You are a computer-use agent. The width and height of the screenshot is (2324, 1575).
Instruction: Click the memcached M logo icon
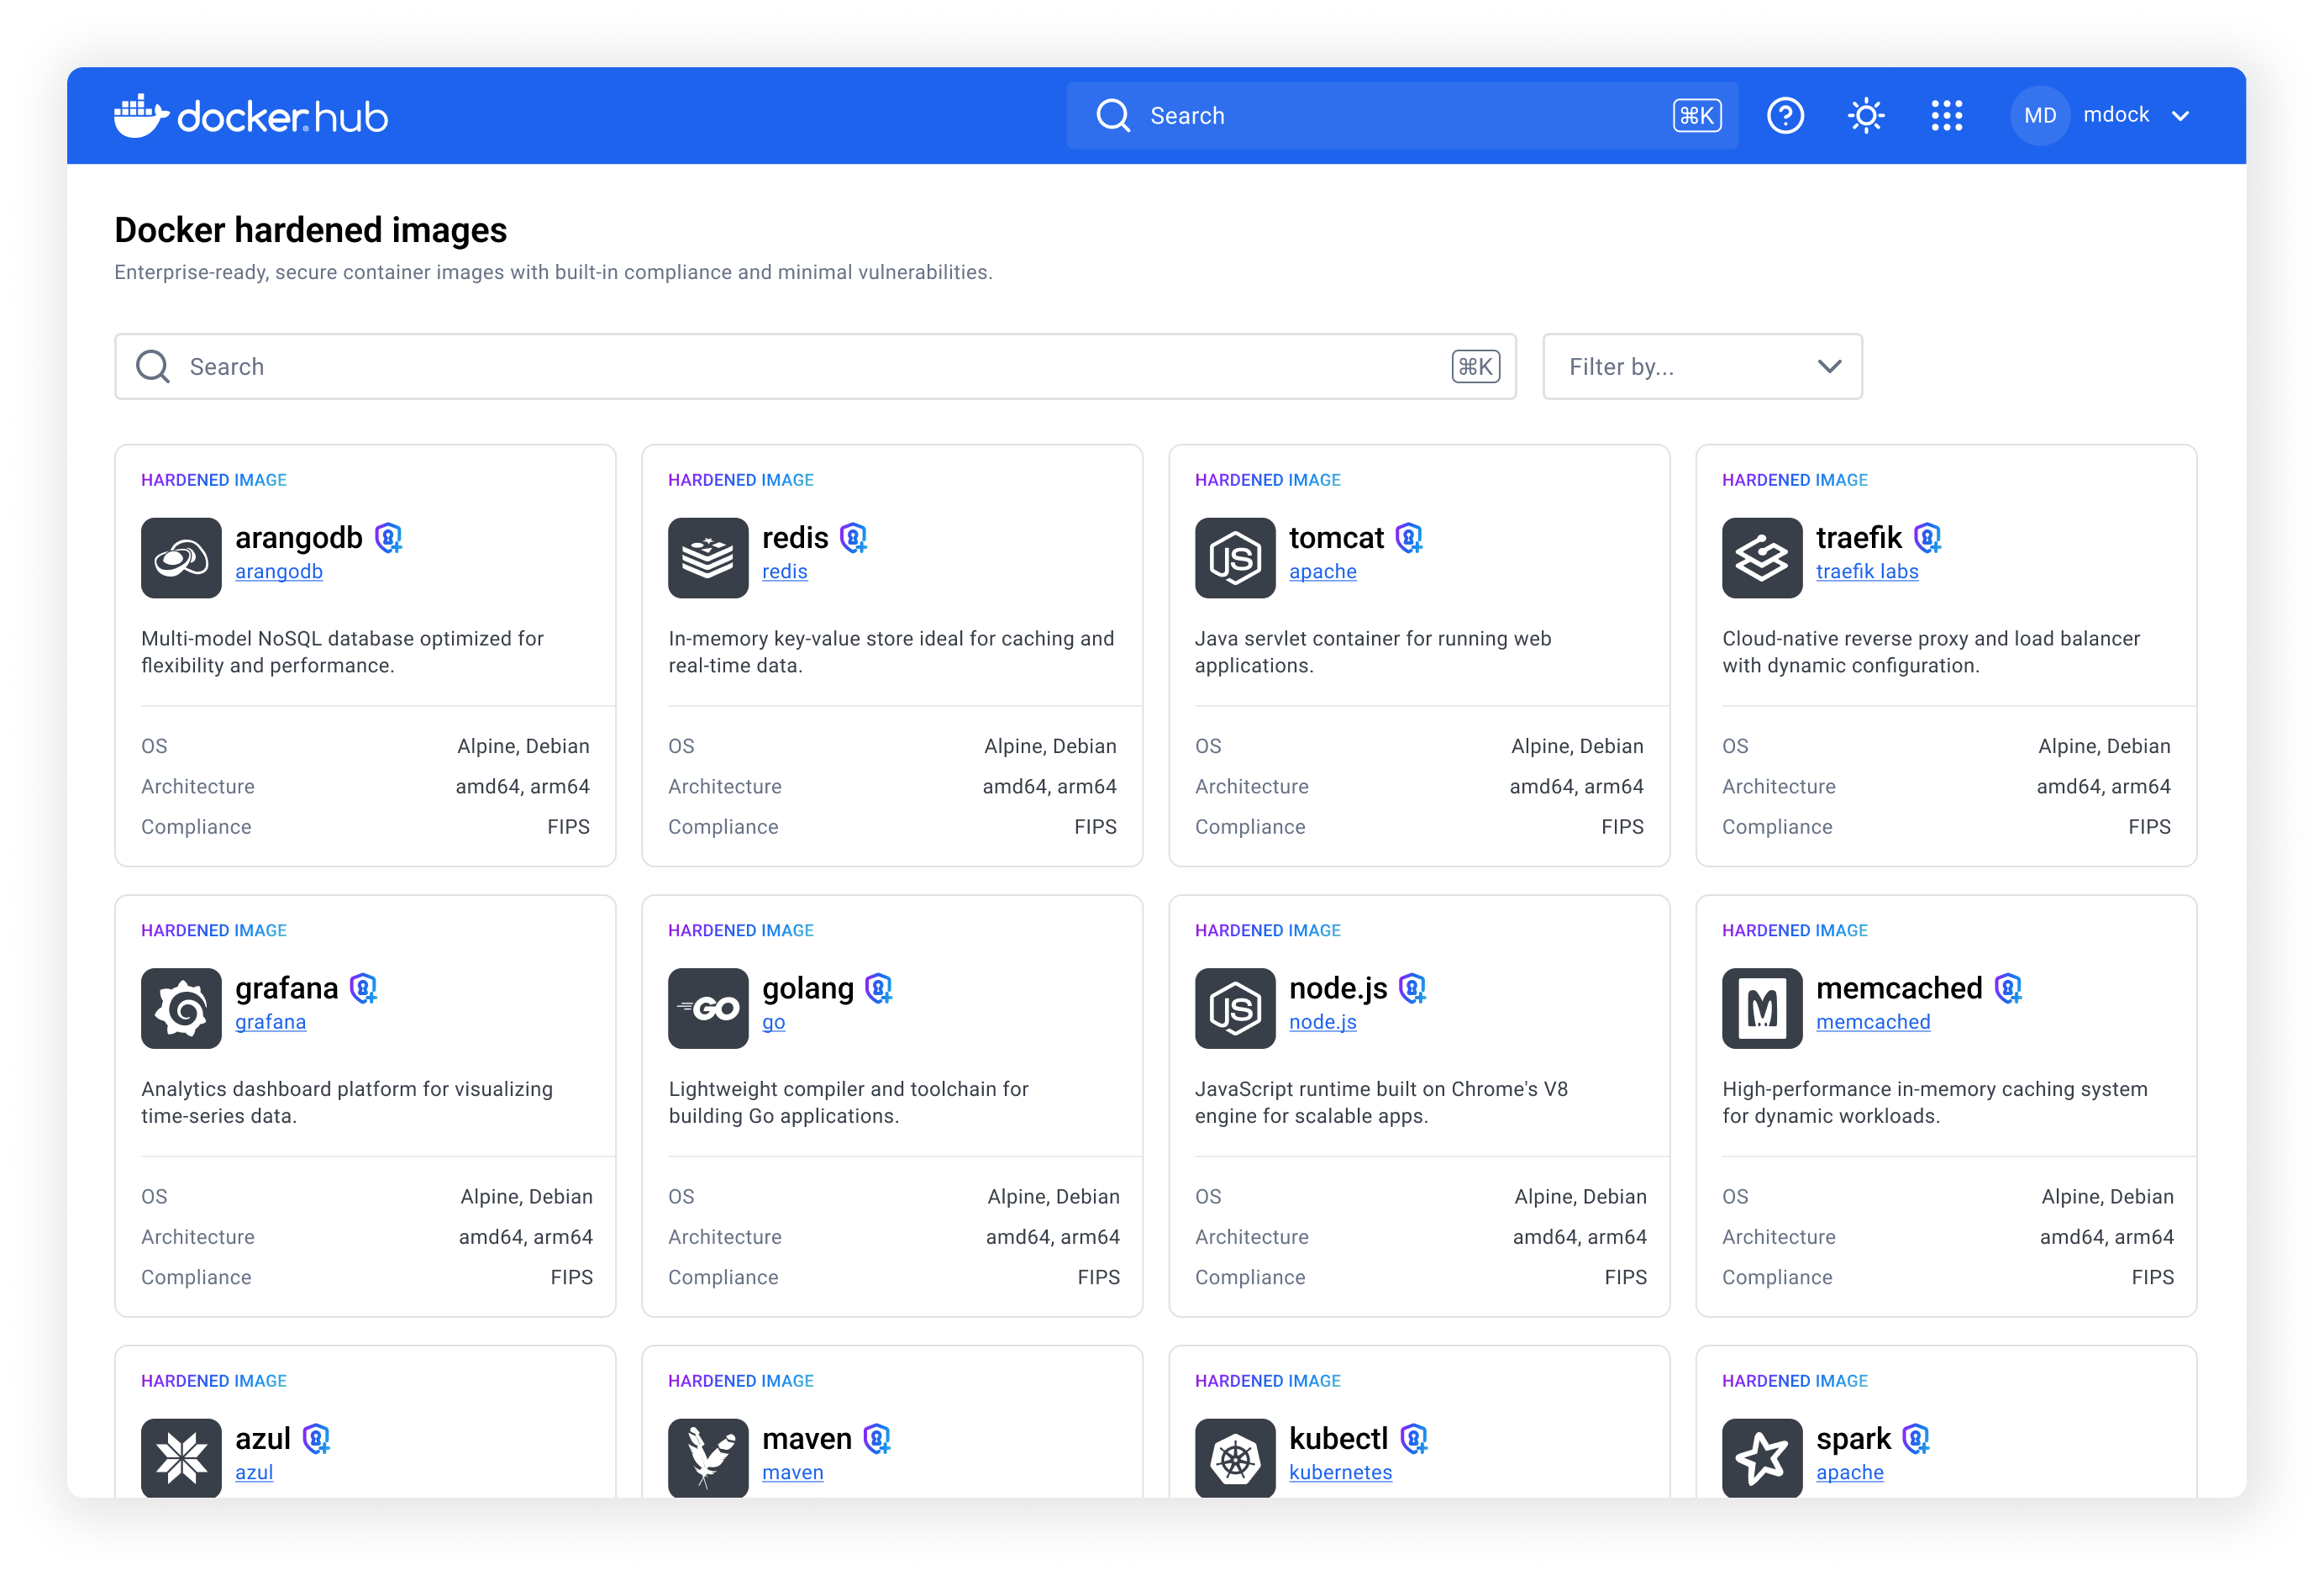[1762, 1008]
